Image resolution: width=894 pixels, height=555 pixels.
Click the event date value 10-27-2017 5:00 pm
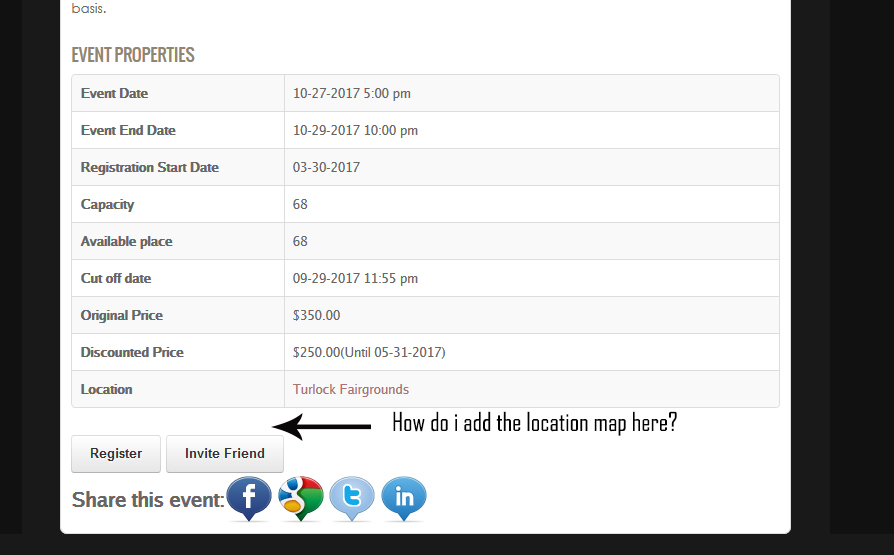coord(351,93)
